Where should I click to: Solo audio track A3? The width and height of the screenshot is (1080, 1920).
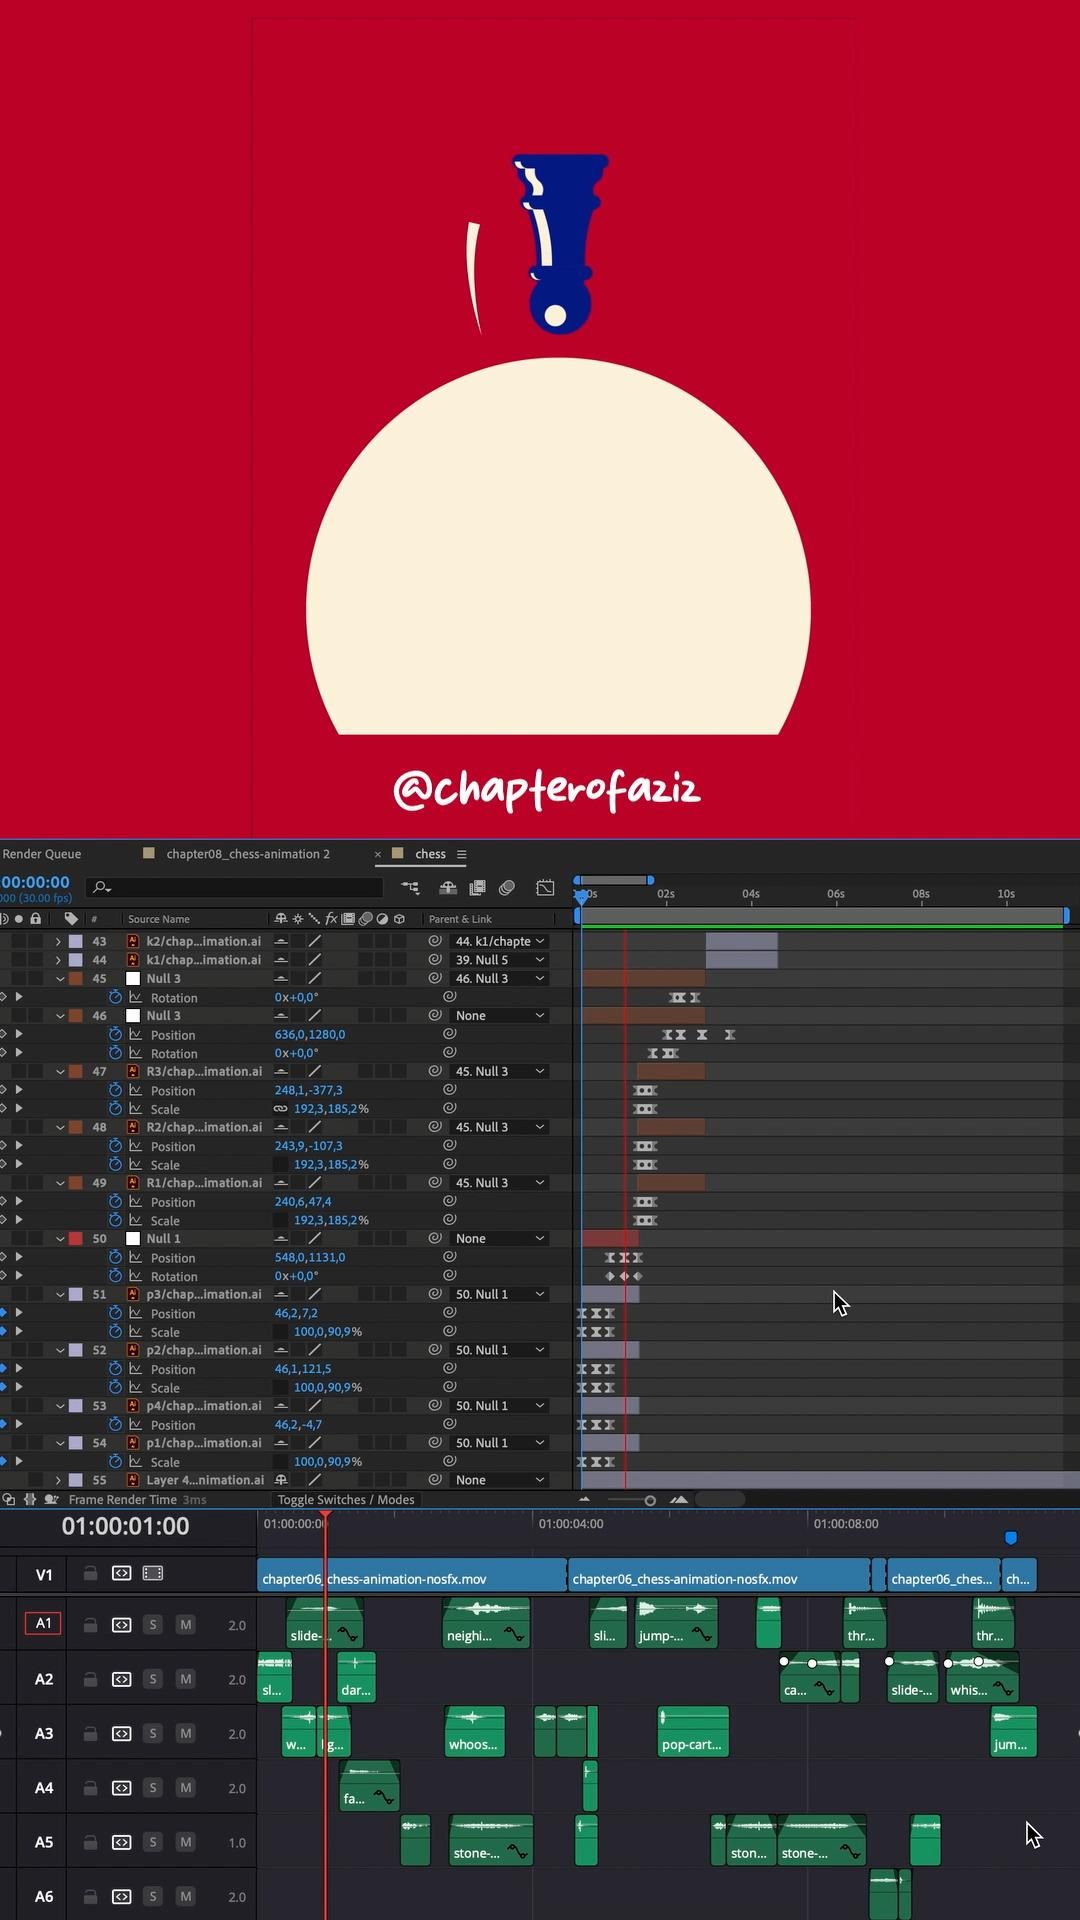pos(153,1733)
